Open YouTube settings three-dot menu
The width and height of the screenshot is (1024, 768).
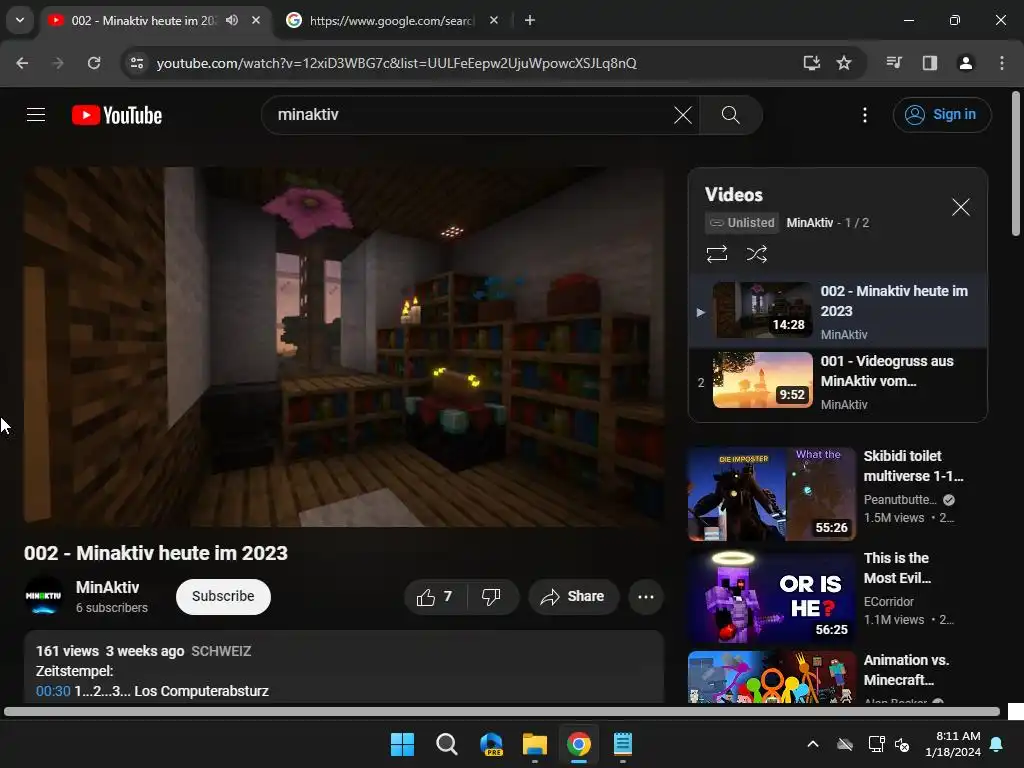[865, 115]
